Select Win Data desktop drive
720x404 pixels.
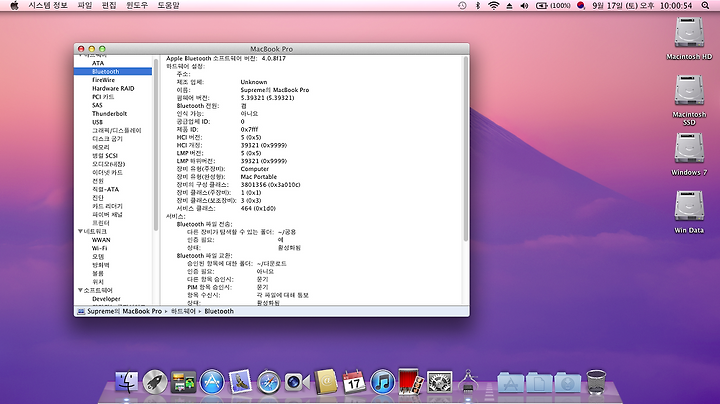pyautogui.click(x=689, y=212)
